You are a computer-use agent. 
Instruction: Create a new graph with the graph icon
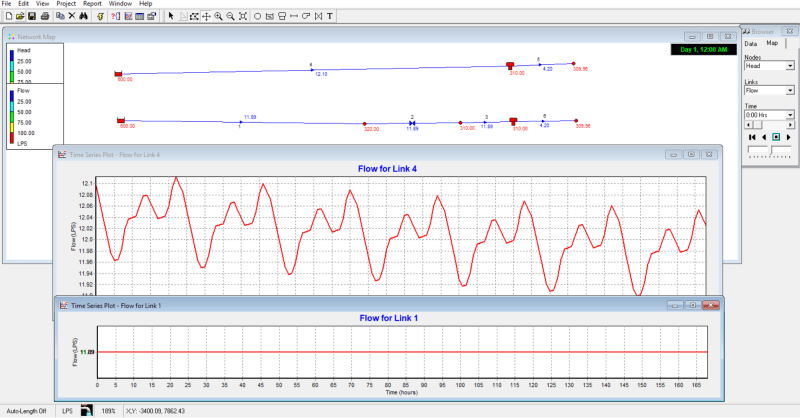click(128, 16)
